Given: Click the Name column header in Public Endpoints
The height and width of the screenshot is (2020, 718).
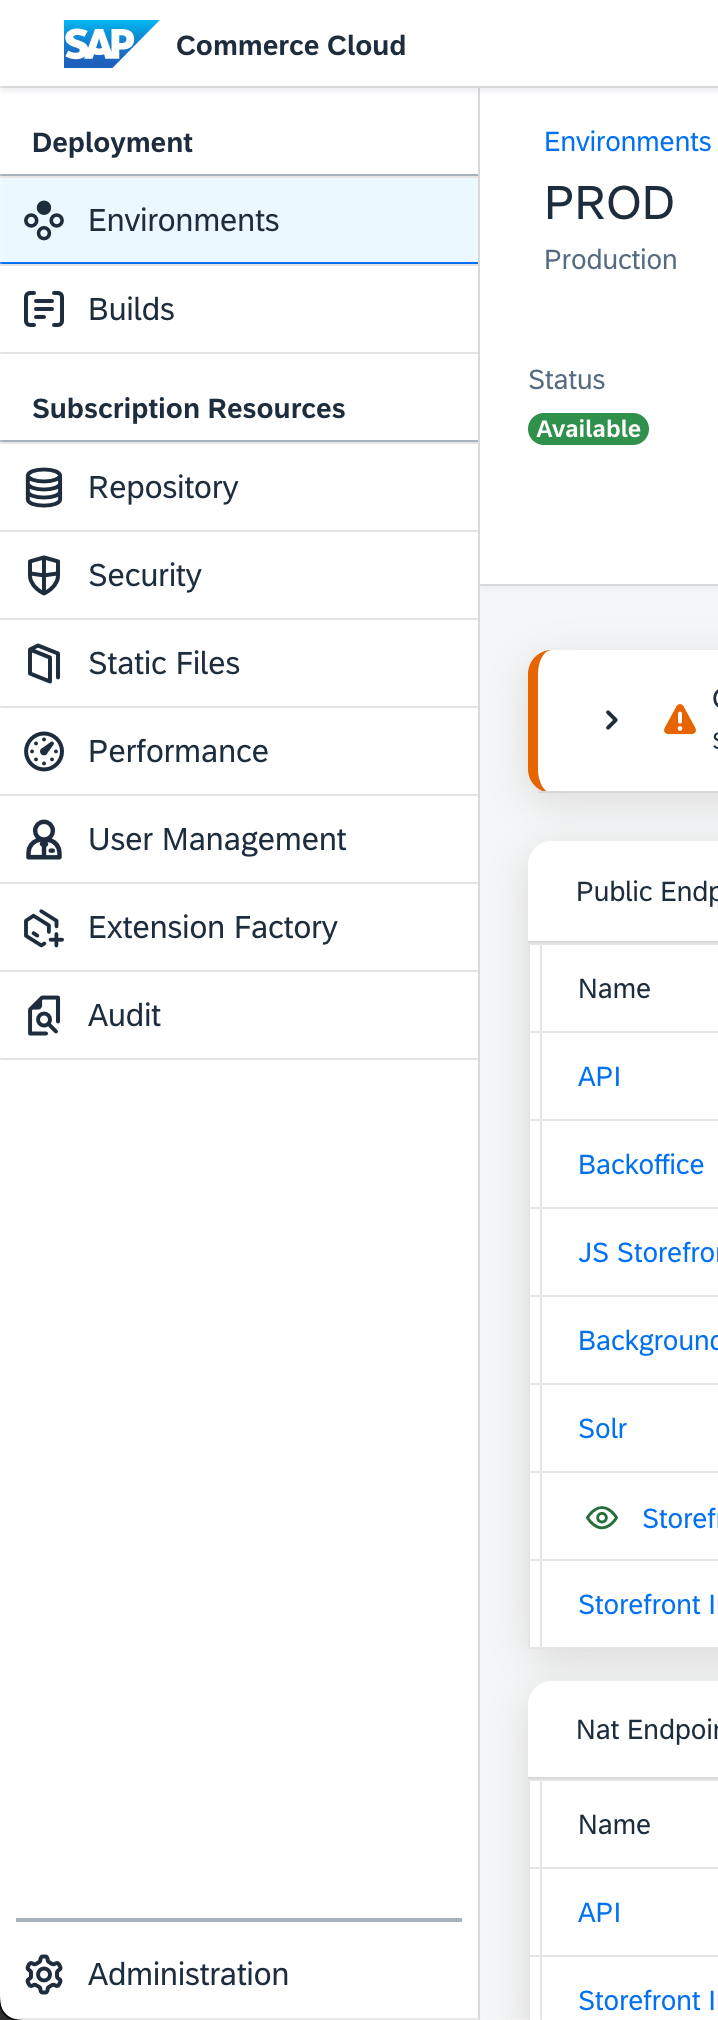Looking at the screenshot, I should click(x=615, y=988).
